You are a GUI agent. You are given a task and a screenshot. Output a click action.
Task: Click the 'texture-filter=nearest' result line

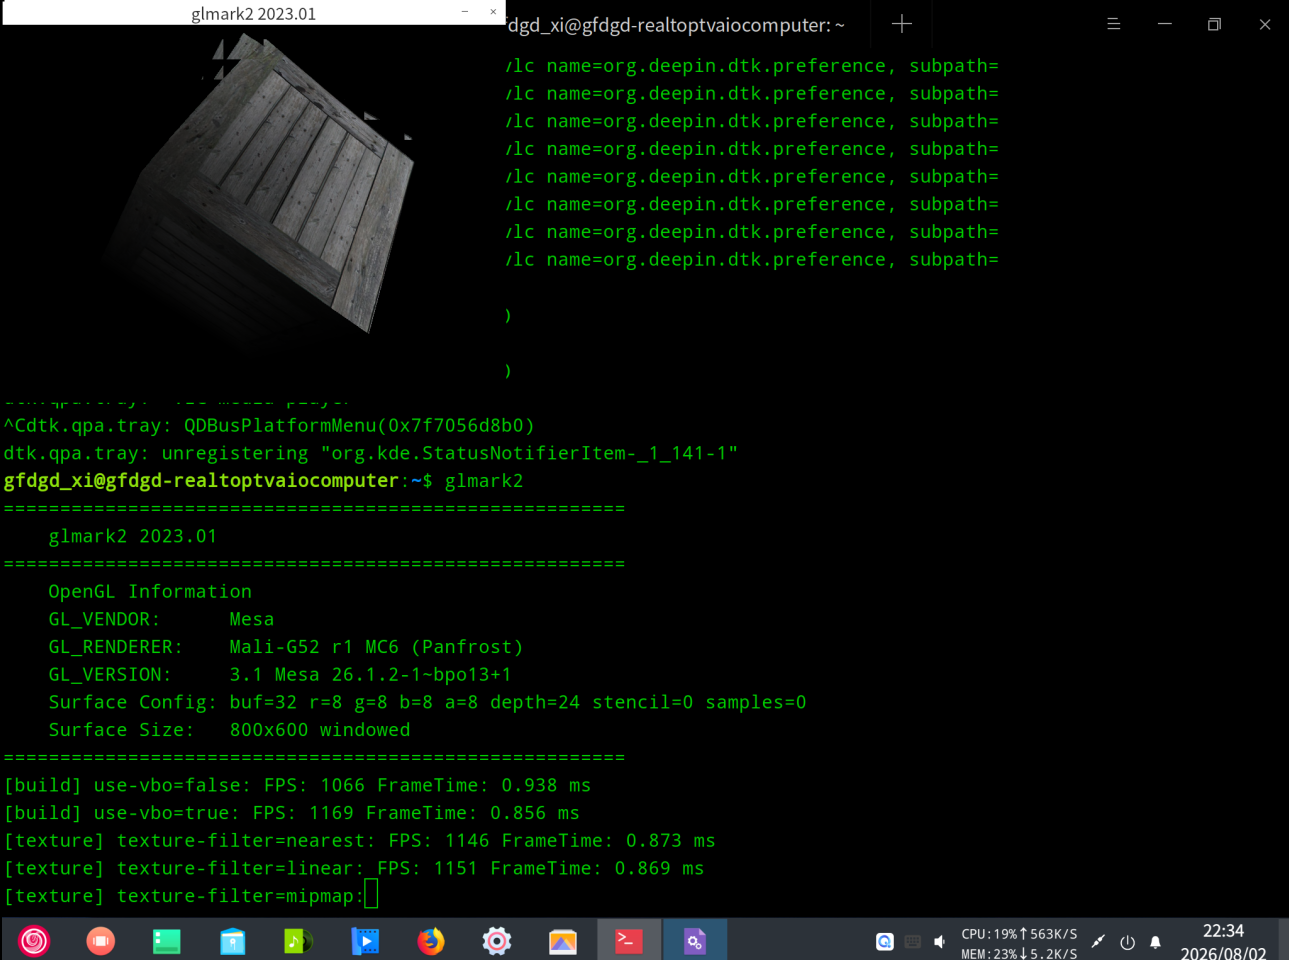[x=360, y=841]
